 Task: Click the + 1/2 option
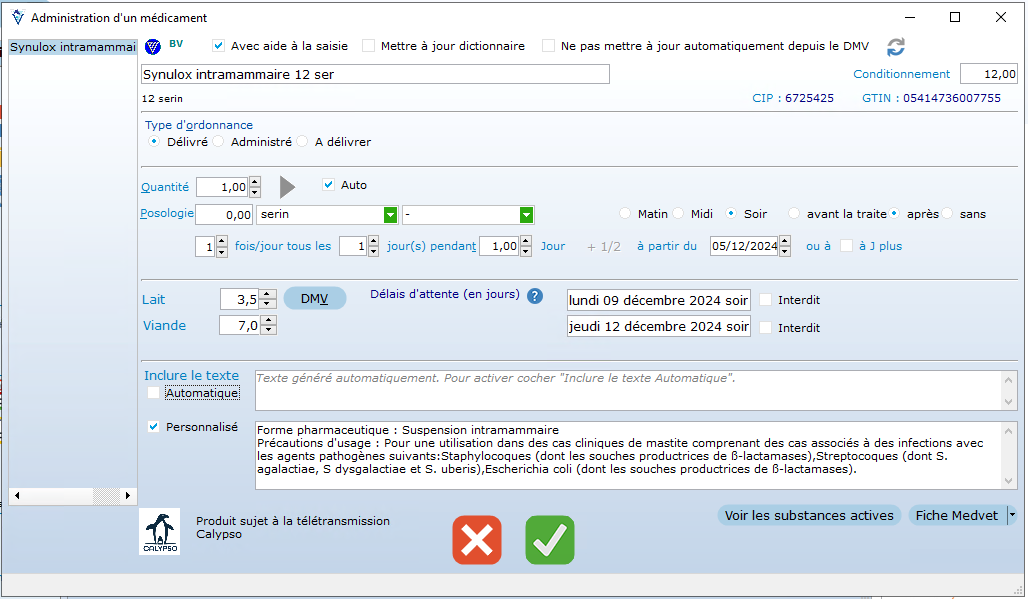click(604, 246)
